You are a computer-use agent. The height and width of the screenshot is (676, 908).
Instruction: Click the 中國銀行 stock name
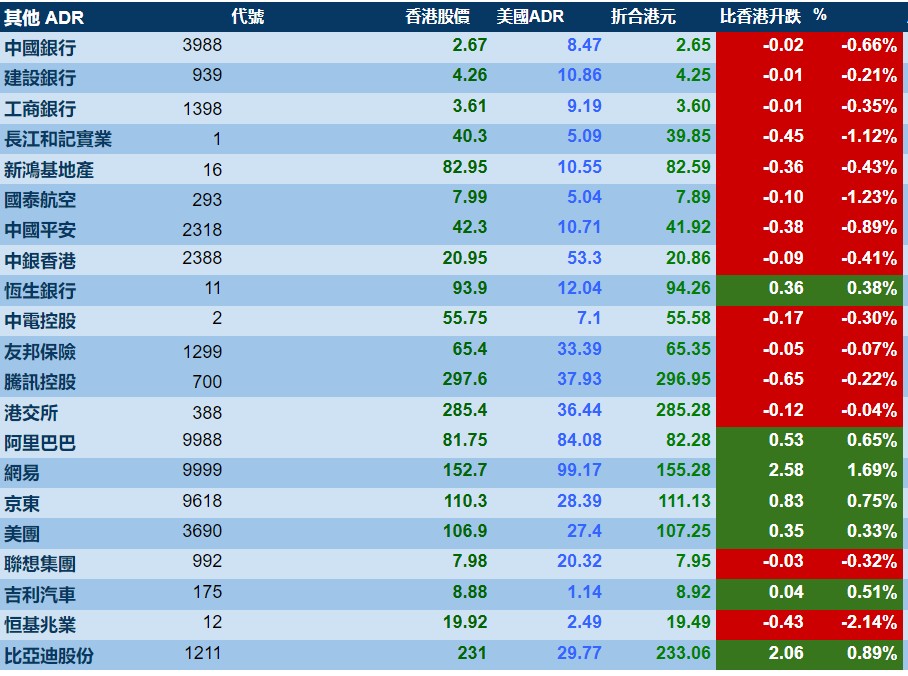(x=40, y=47)
